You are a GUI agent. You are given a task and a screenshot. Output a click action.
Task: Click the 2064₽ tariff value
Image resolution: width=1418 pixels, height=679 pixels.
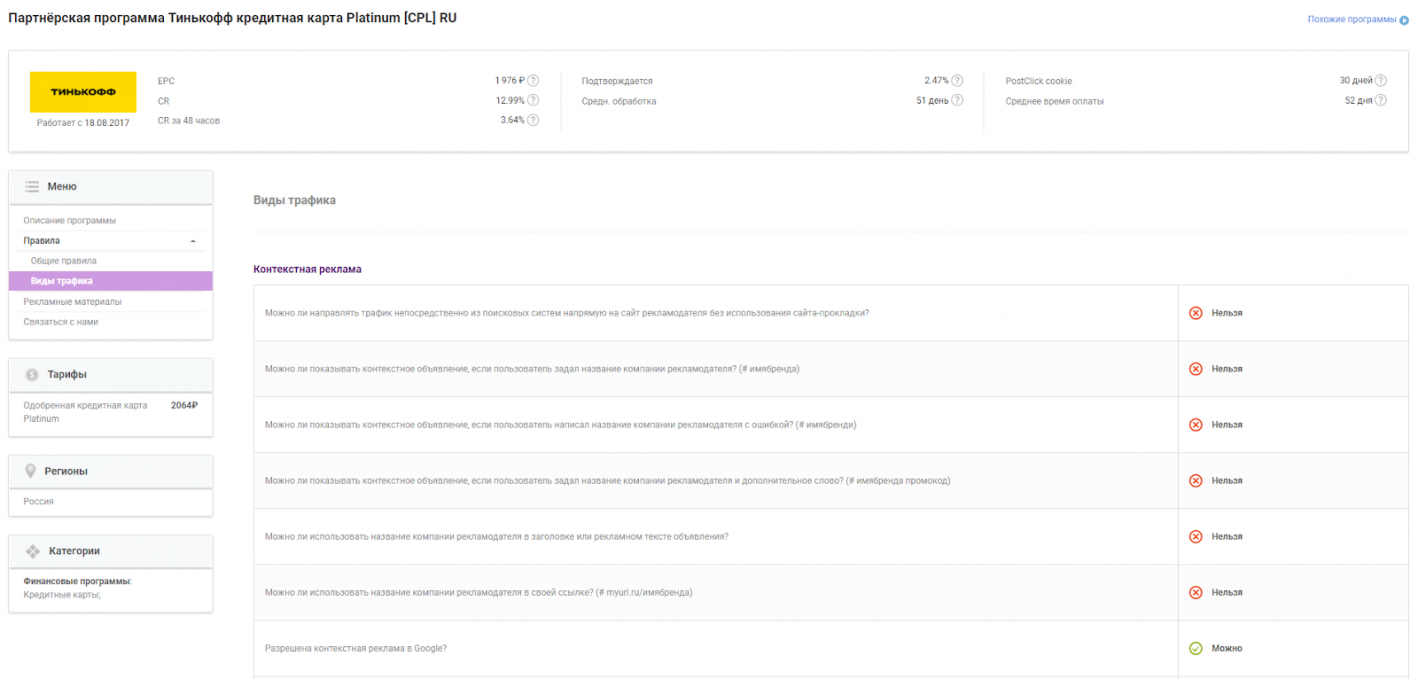184,406
